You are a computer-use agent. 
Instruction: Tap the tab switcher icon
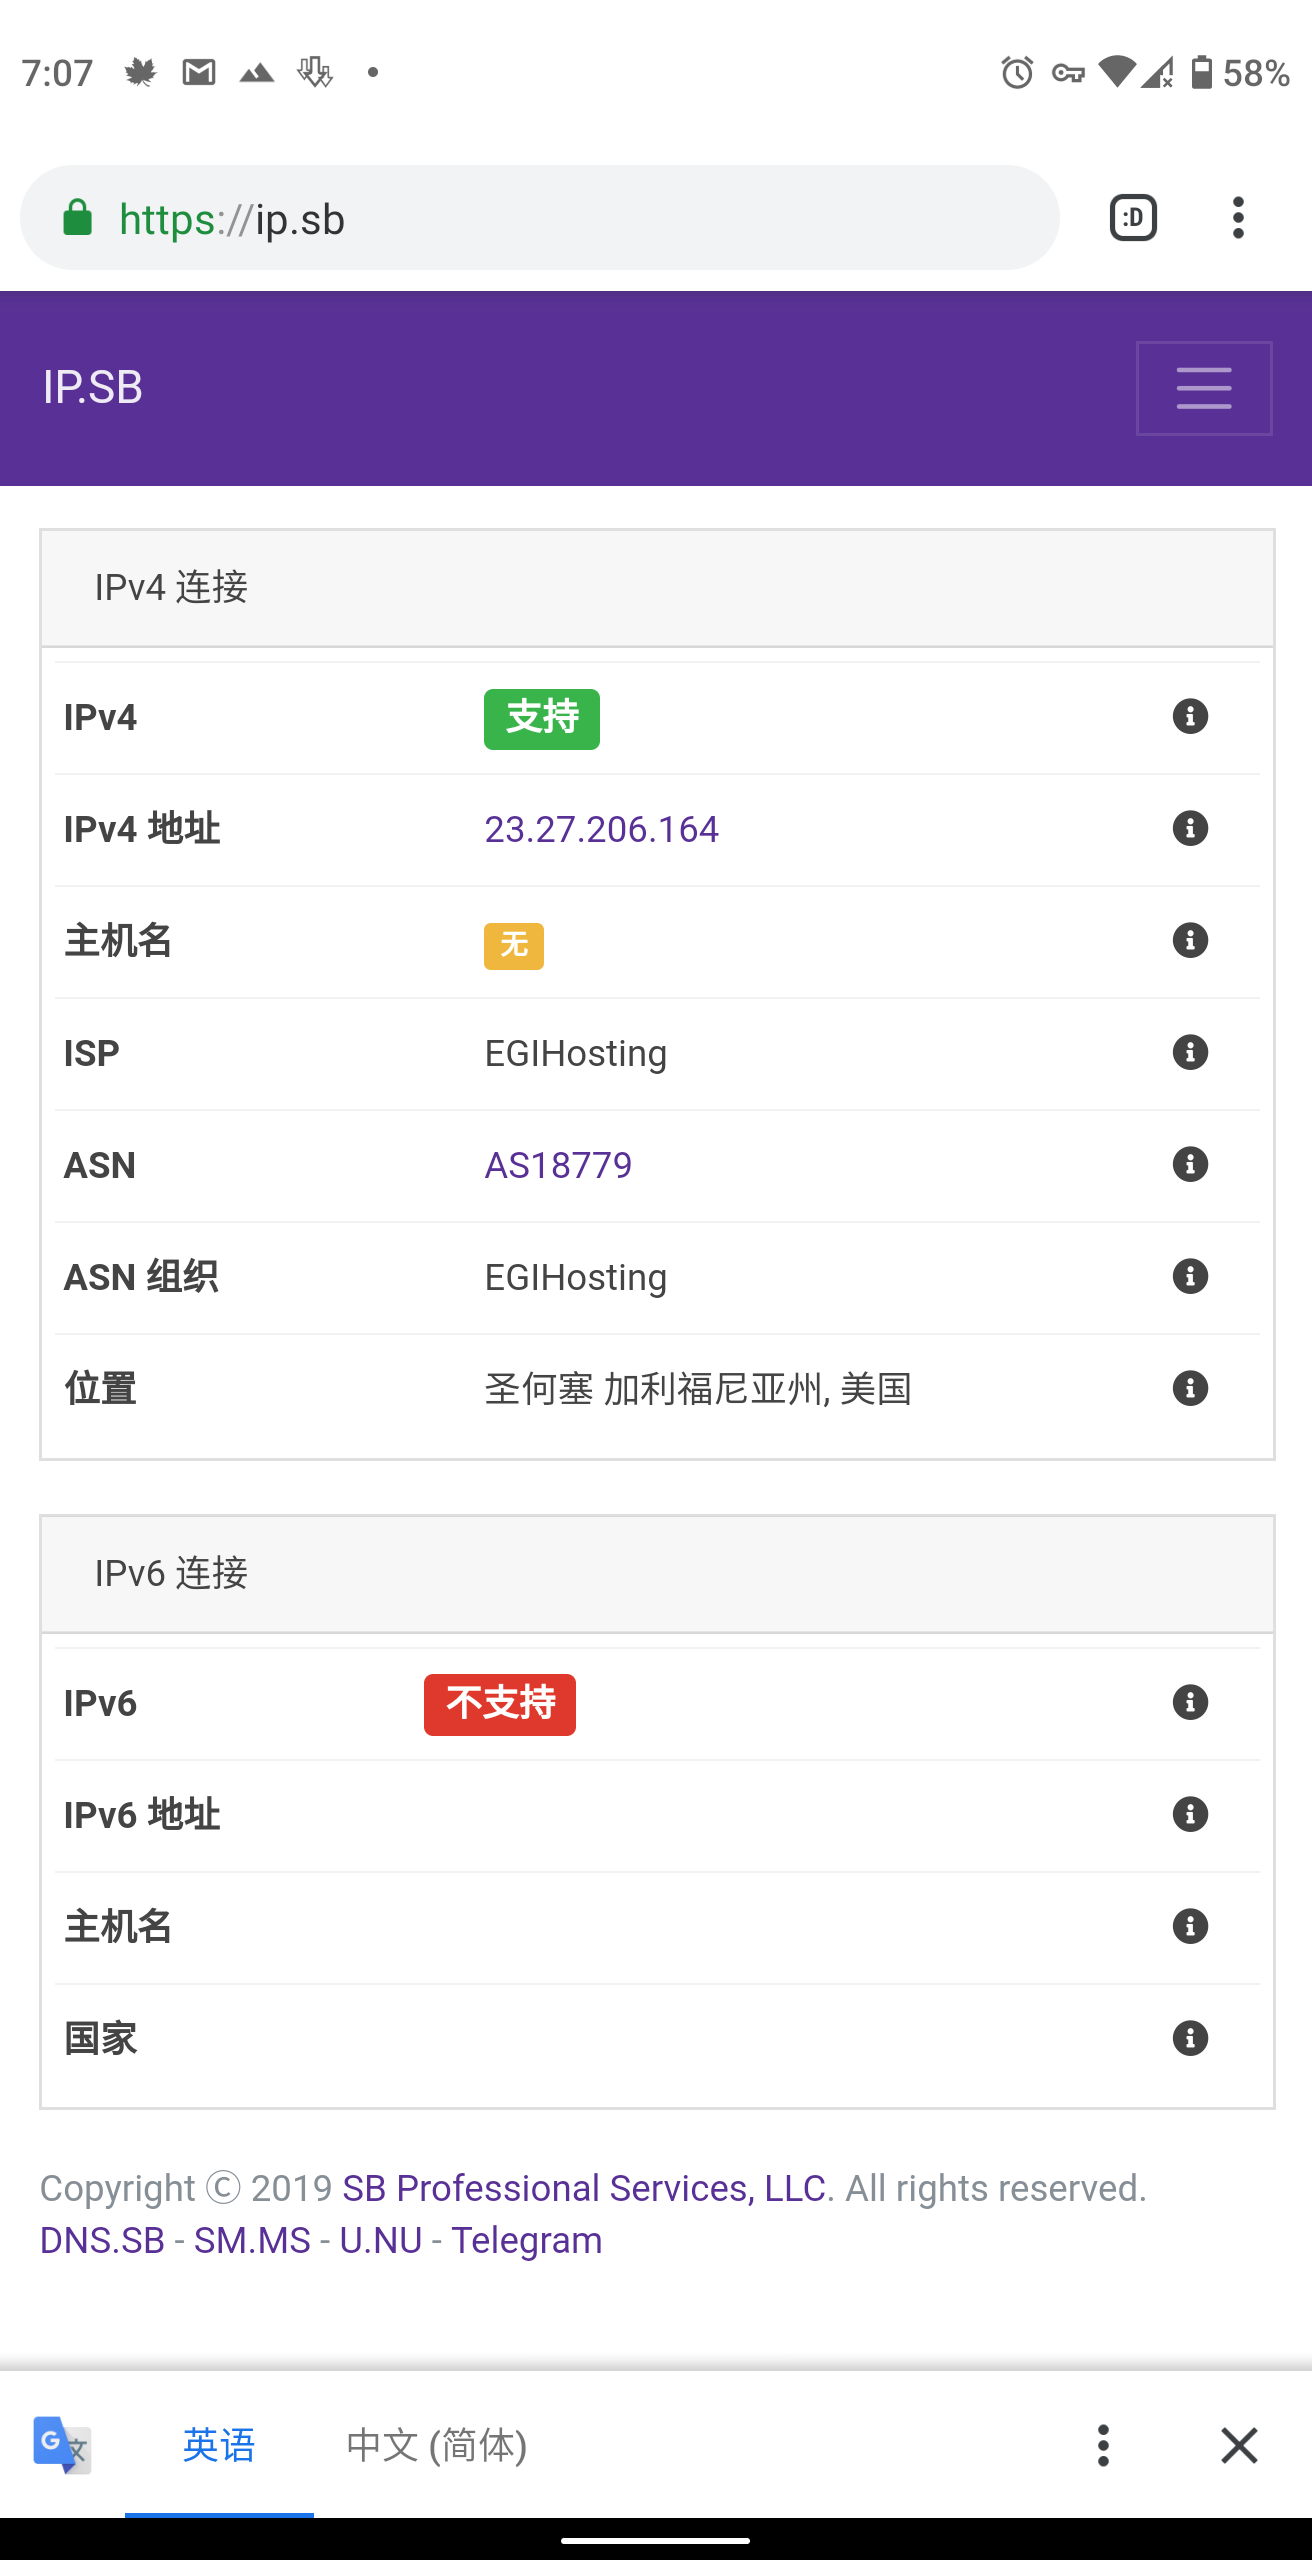(x=1133, y=218)
